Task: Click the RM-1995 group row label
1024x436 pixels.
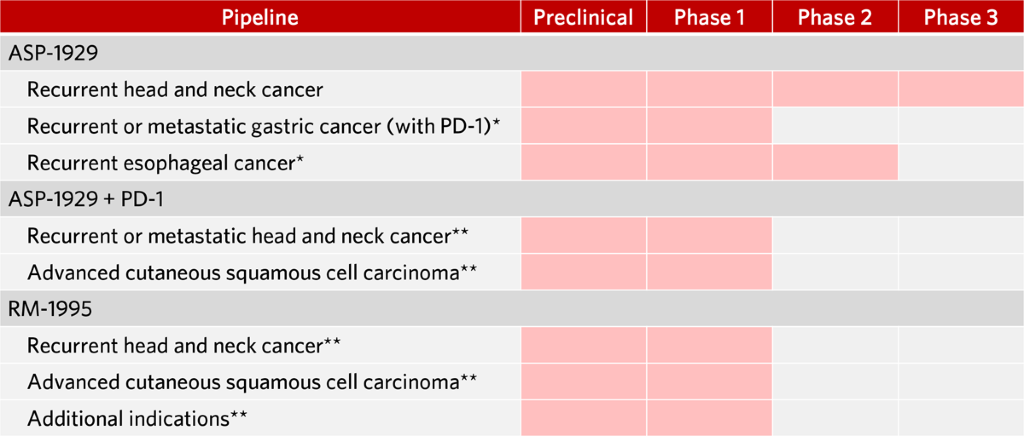Action: point(50,309)
